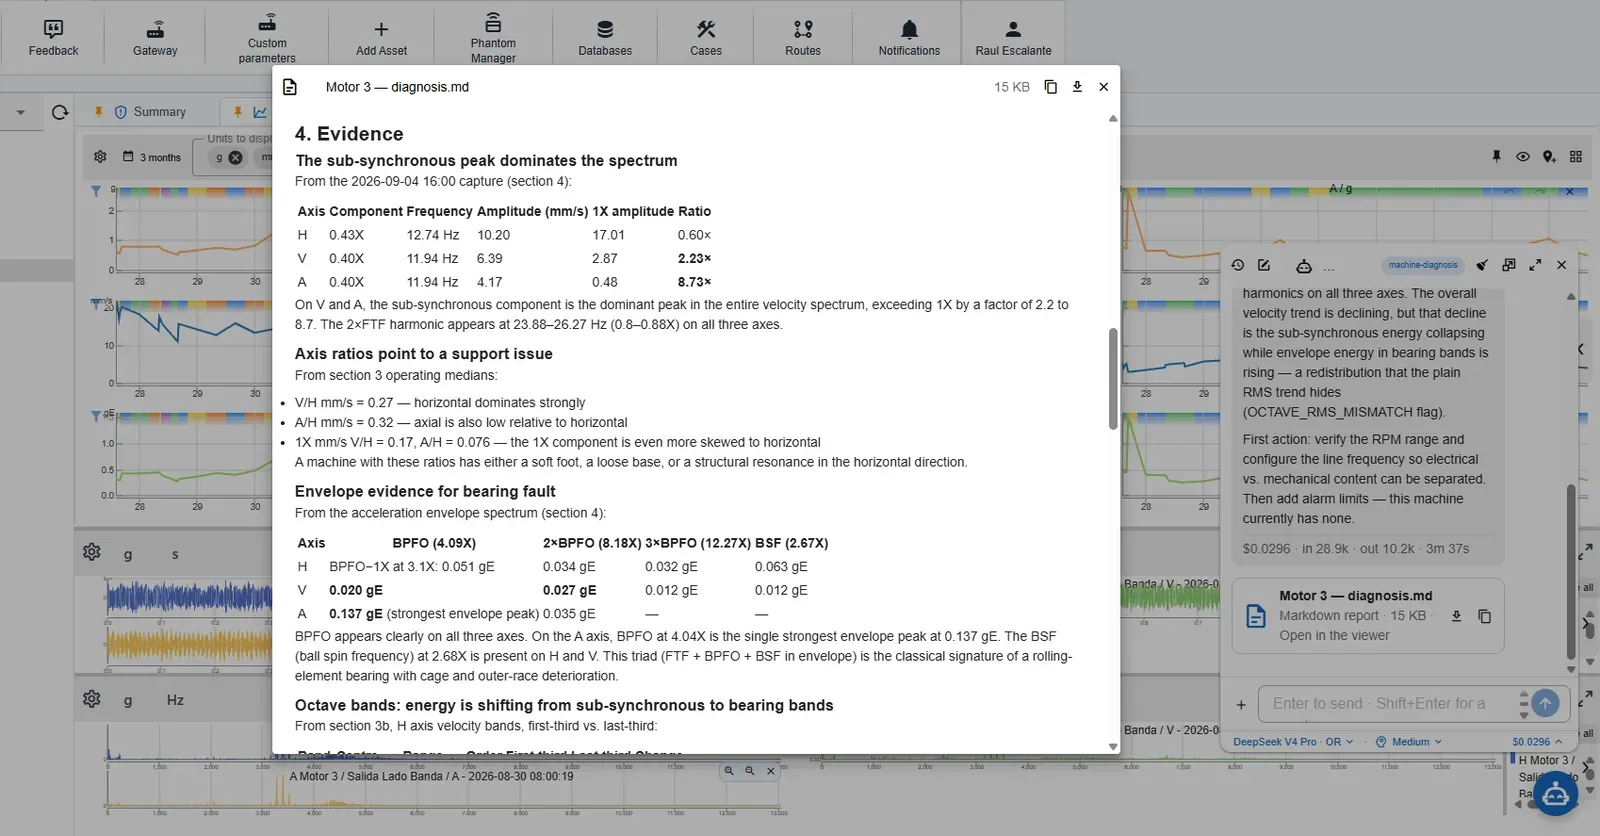This screenshot has height=836, width=1600.
Task: Click the location marker icon in trend toolbar
Action: pos(1549,157)
